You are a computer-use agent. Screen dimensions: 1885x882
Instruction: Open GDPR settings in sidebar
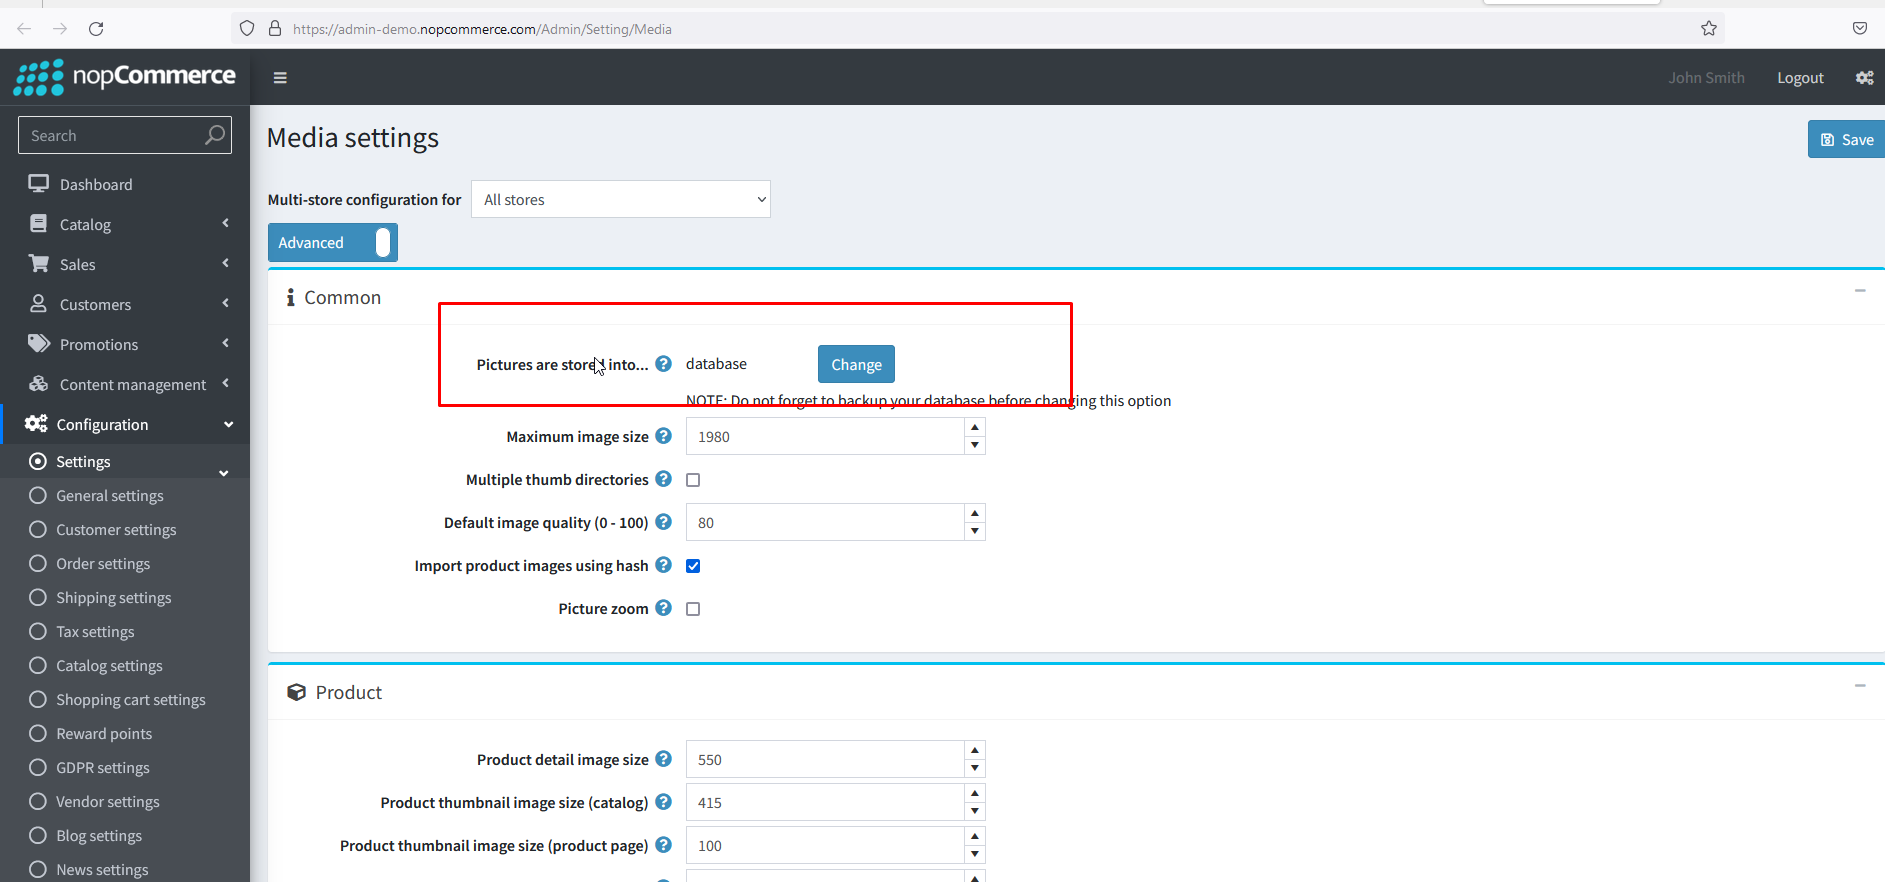(x=103, y=767)
